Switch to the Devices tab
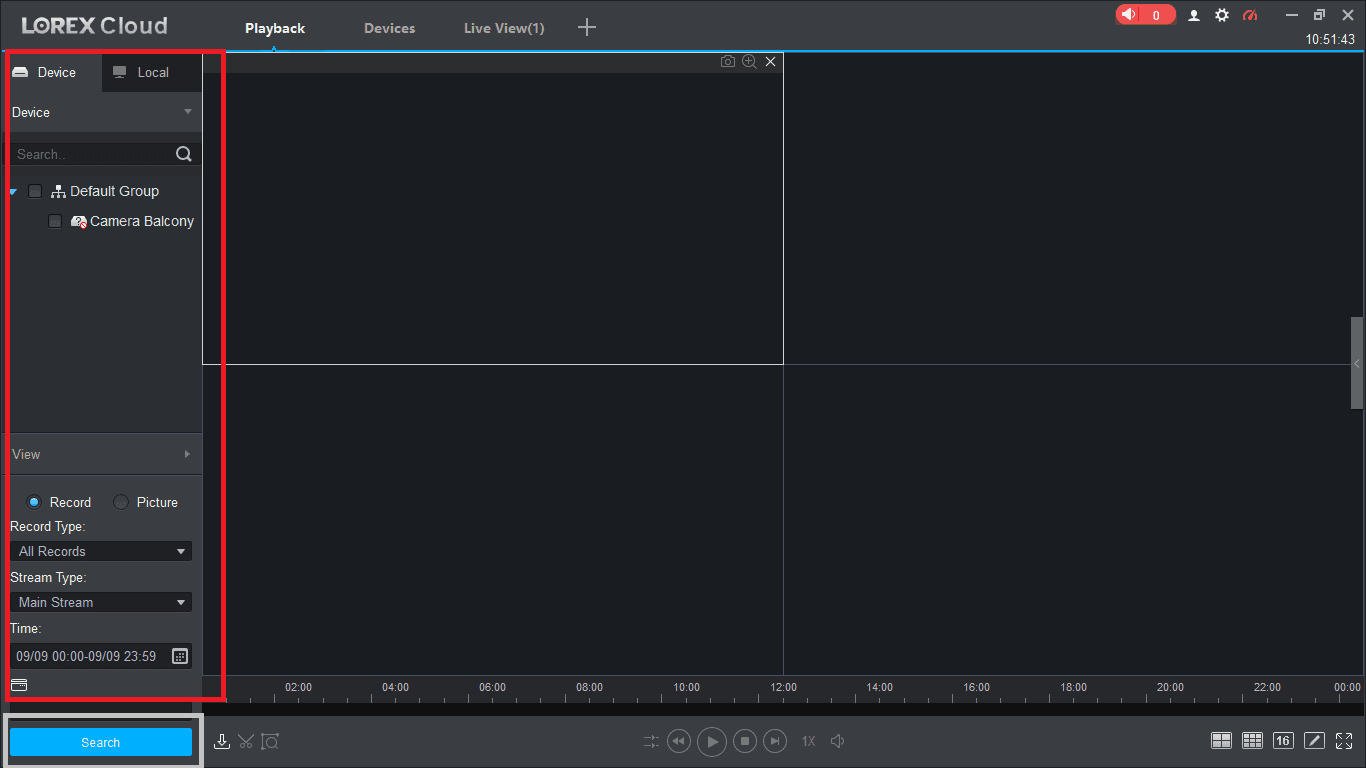Image resolution: width=1366 pixels, height=768 pixels. click(x=389, y=28)
